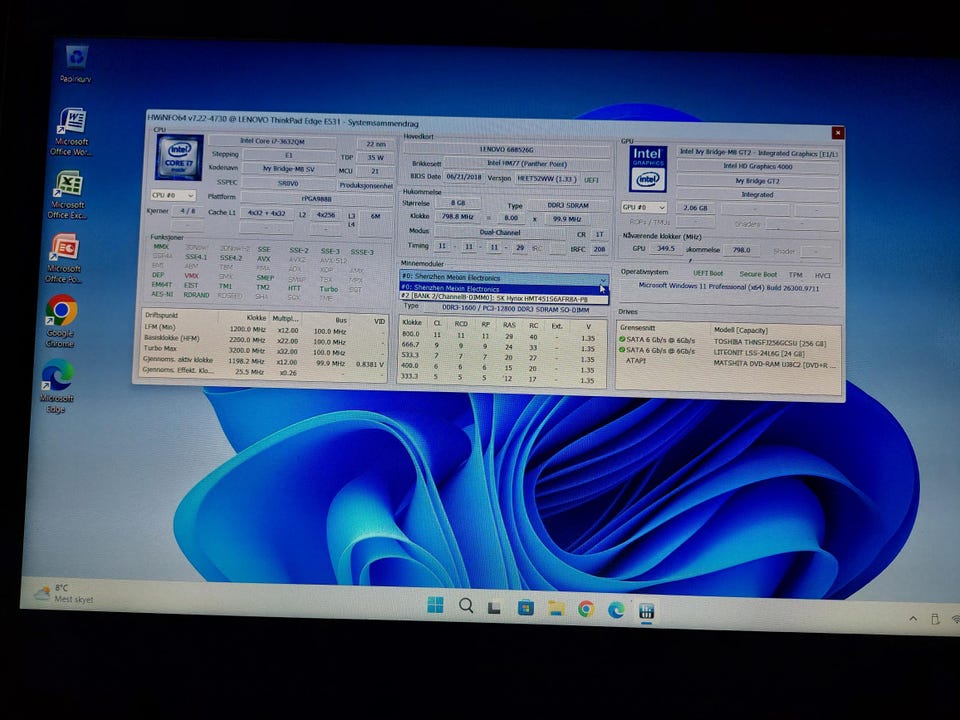Open Microsoft Office Excel desktop shortcut
Image resolution: width=960 pixels, height=720 pixels.
click(x=69, y=195)
